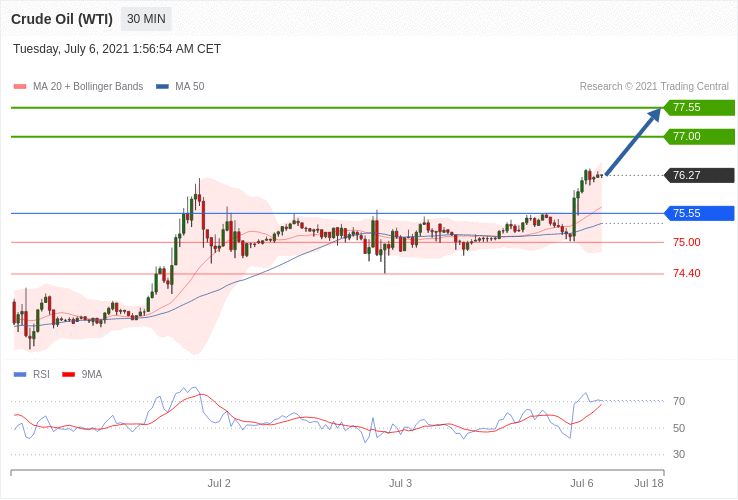The width and height of the screenshot is (738, 500).
Task: Click the blue 75.55 pivot price tag
Action: click(699, 213)
